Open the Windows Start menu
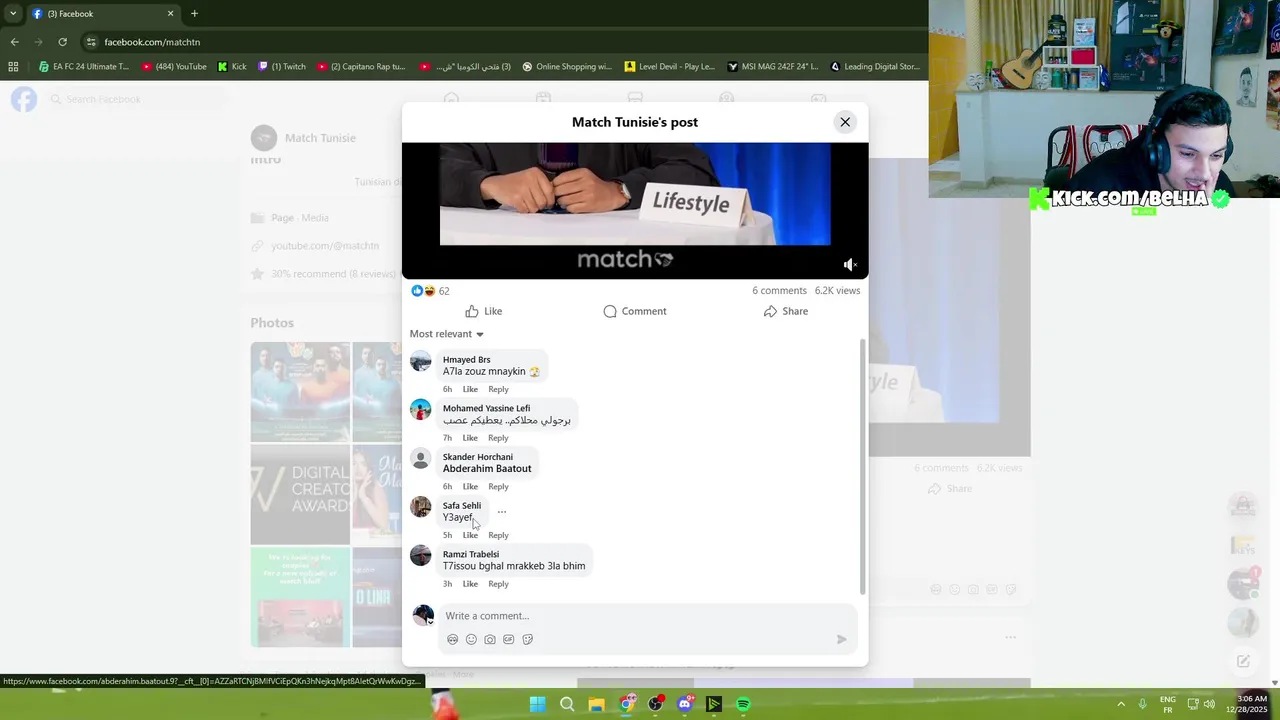 click(537, 704)
